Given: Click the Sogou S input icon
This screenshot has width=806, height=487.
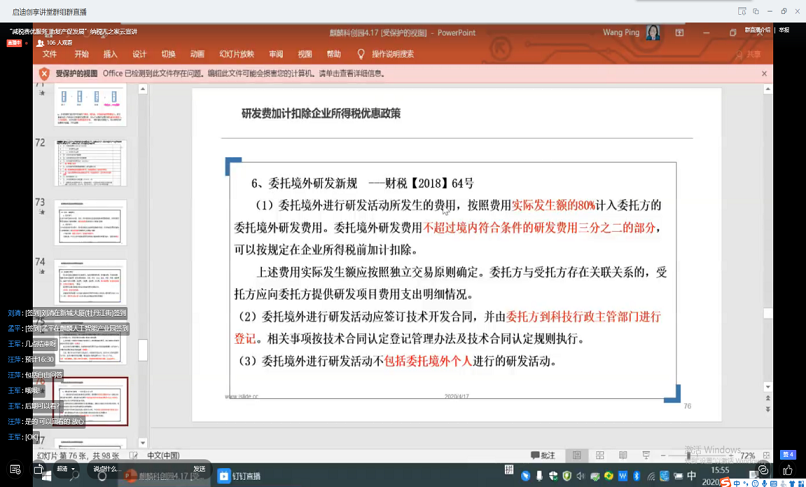Looking at the screenshot, I should 725,482.
